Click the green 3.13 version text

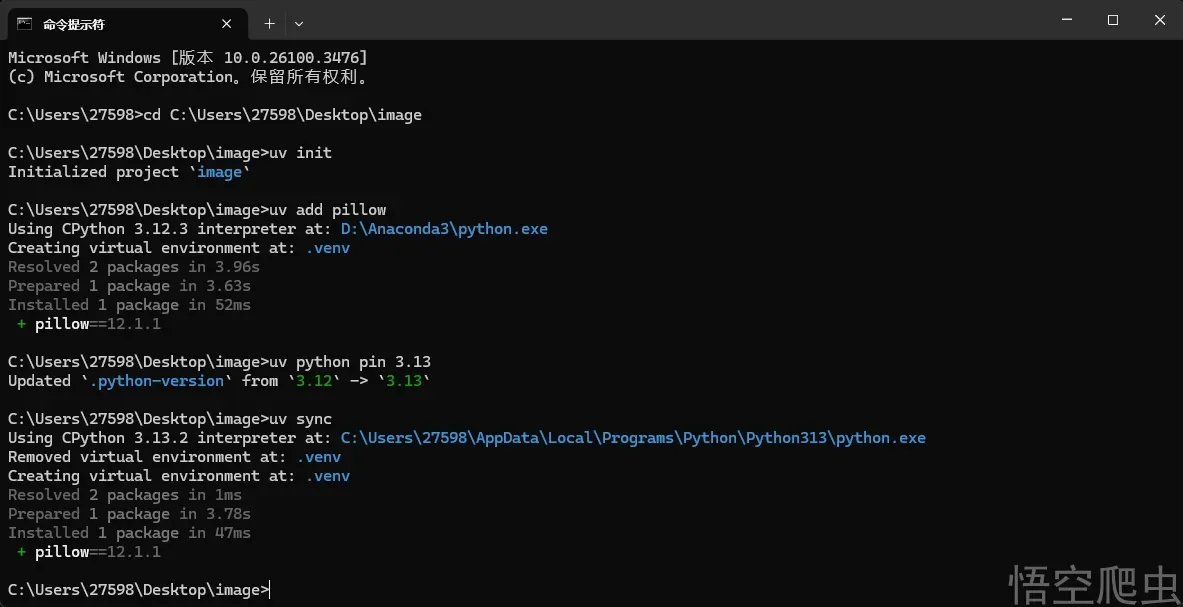pyautogui.click(x=404, y=381)
